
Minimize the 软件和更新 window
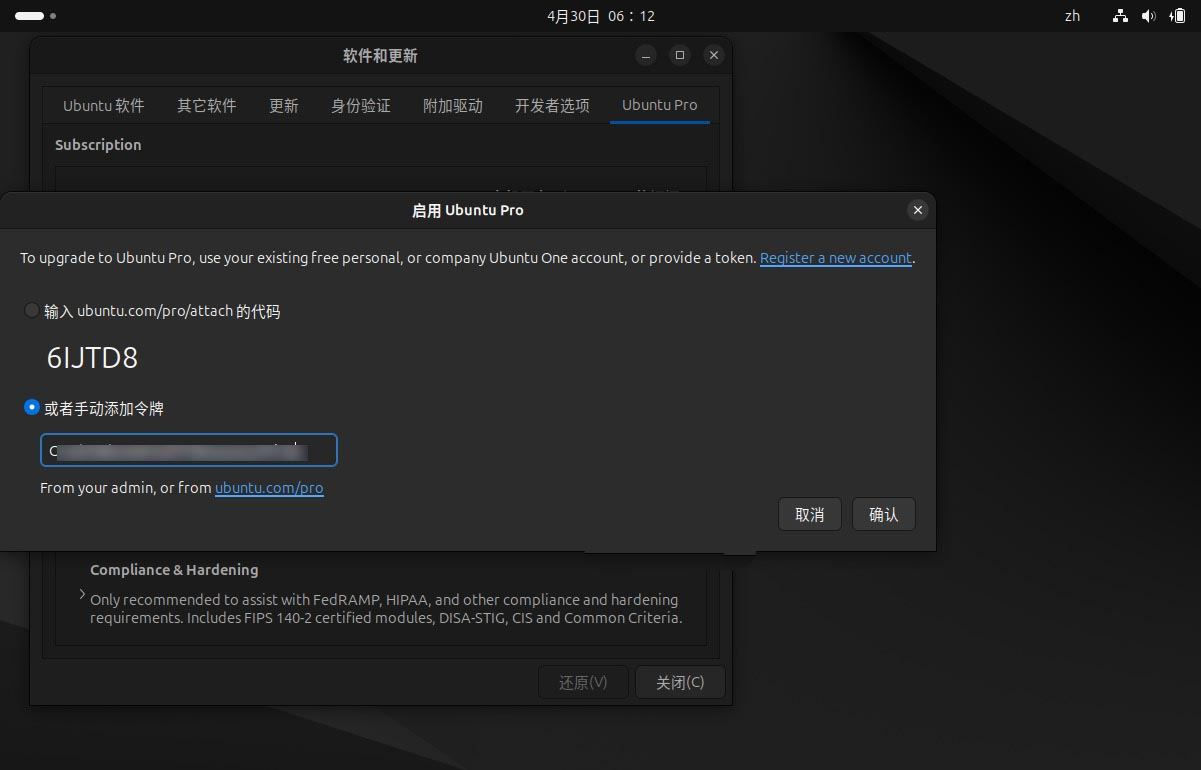pos(646,56)
